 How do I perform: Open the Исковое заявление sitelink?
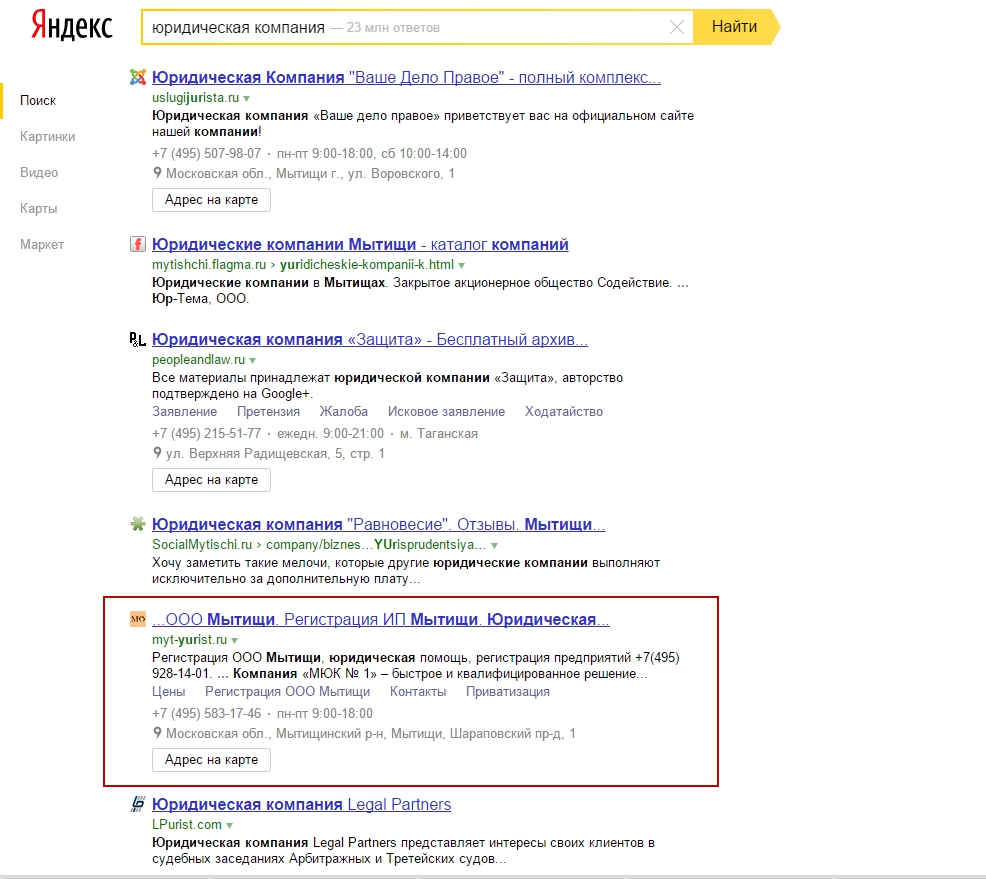446,412
